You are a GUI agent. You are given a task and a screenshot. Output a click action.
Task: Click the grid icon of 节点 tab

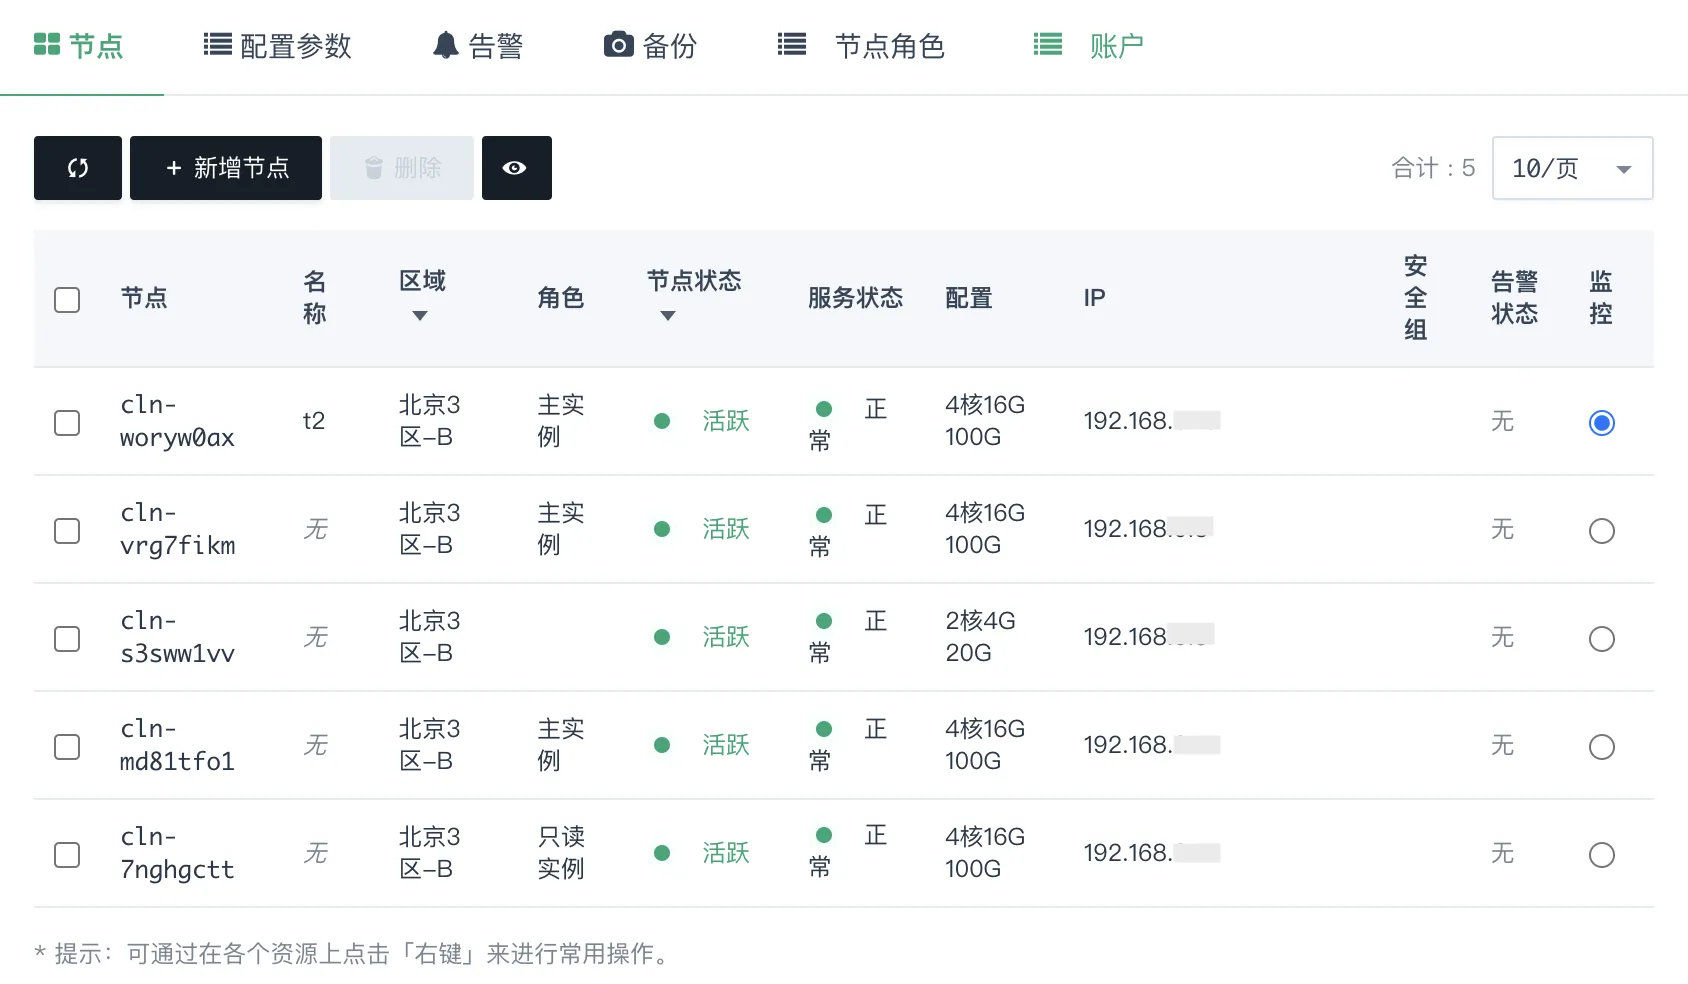[47, 44]
